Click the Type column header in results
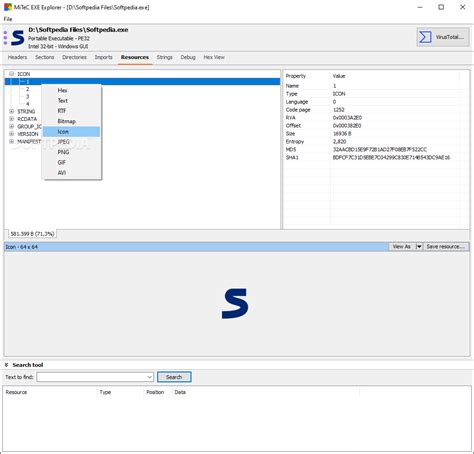The height and width of the screenshot is (454, 474). click(x=105, y=392)
